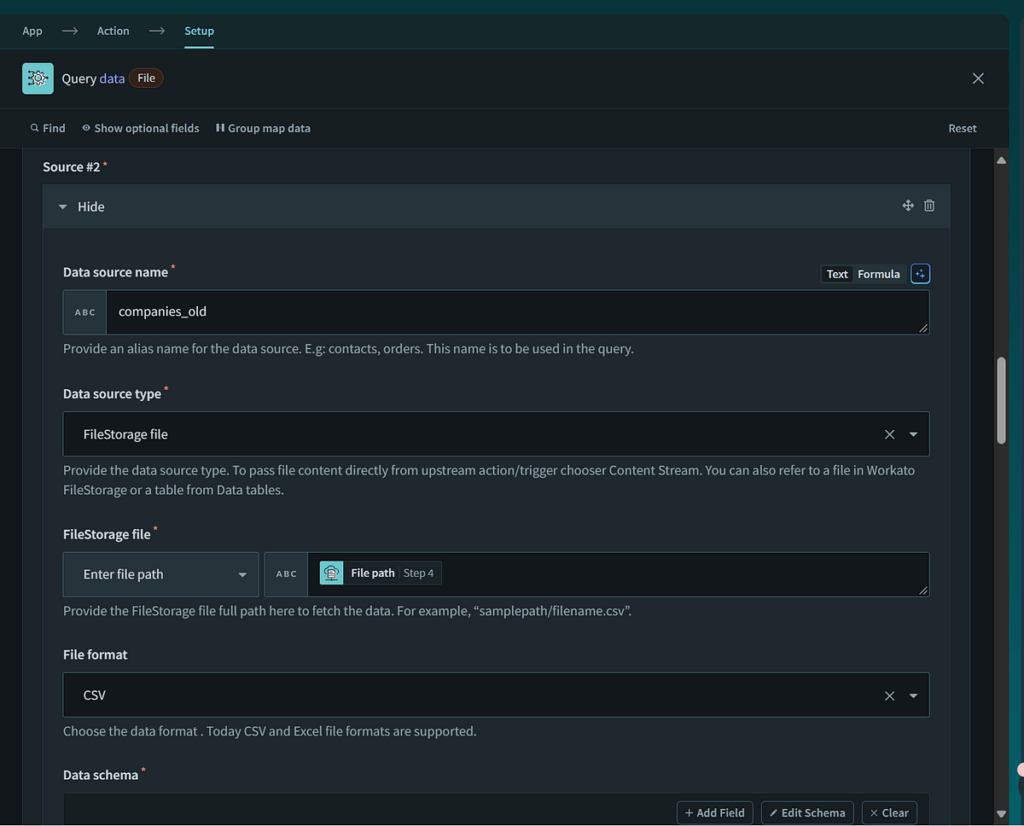Go to the App step tab
1024x826 pixels.
tap(33, 31)
